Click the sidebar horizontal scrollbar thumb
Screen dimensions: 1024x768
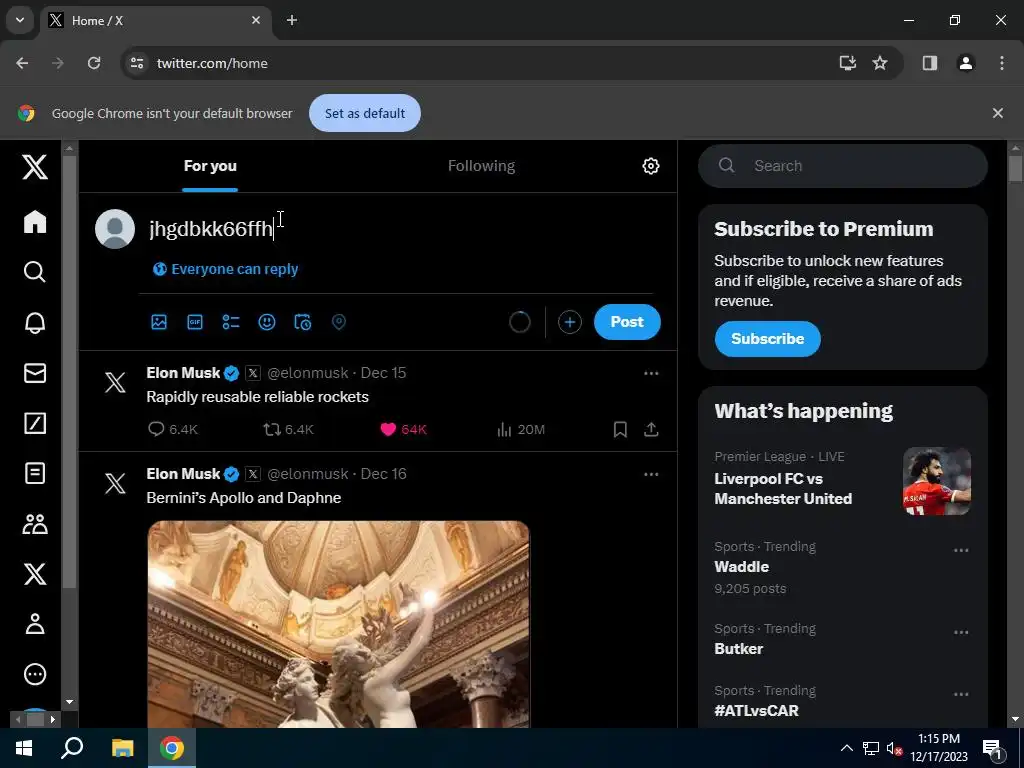[35, 719]
